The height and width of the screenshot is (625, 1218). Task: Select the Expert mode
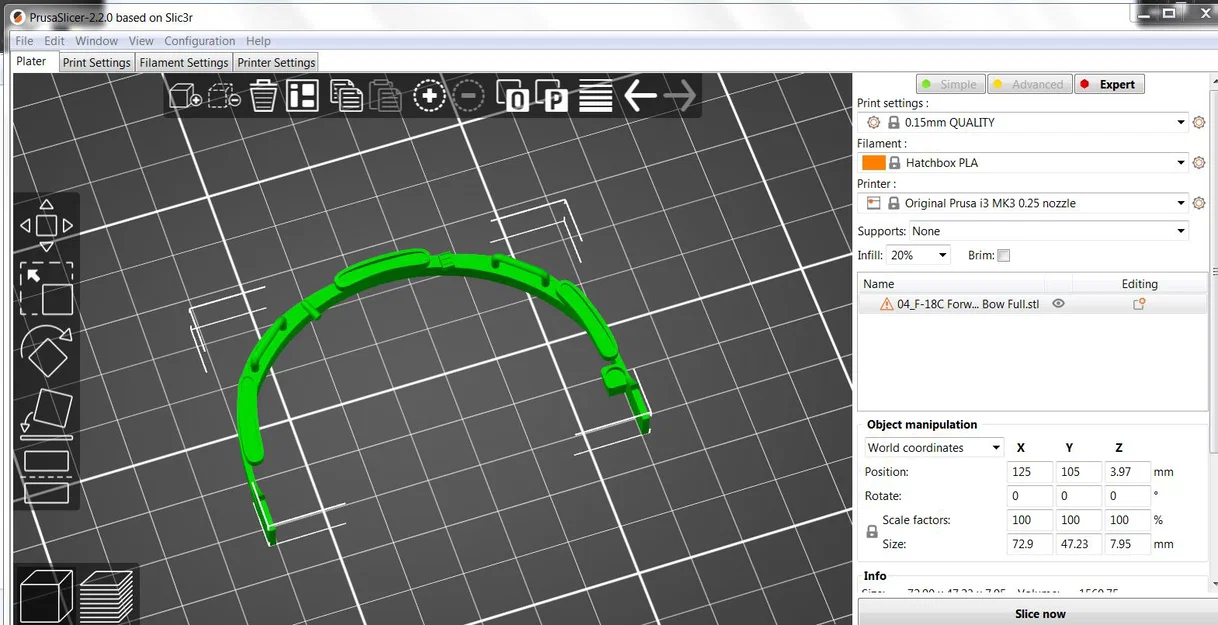pos(1109,84)
